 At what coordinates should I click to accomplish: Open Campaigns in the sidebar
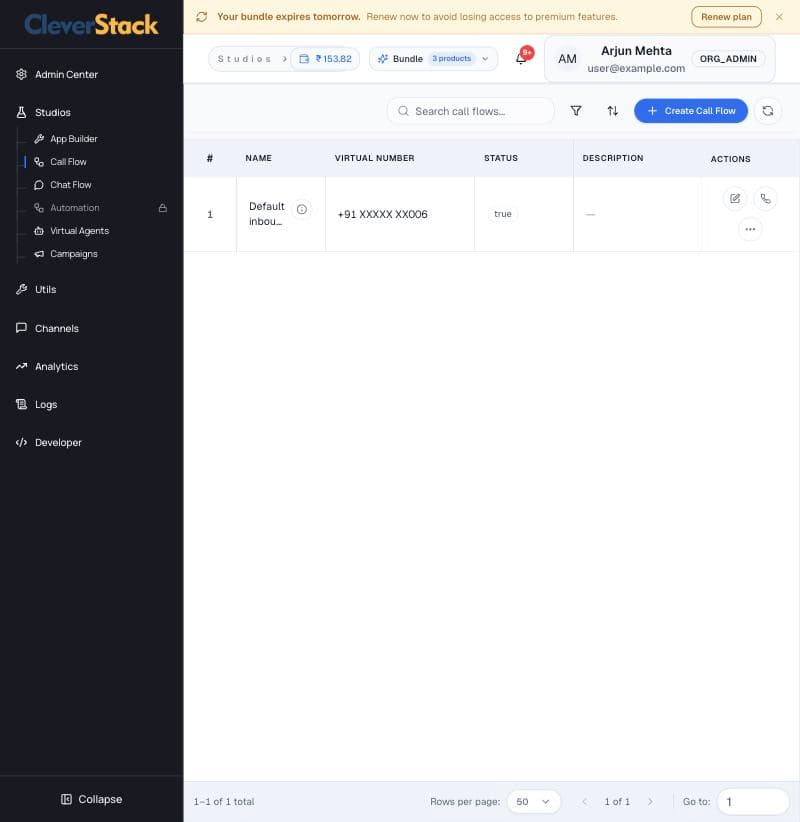point(73,254)
